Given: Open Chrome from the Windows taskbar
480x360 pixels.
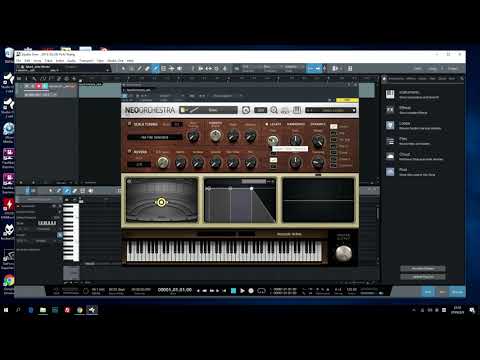Looking at the screenshot, I should point(80,310).
